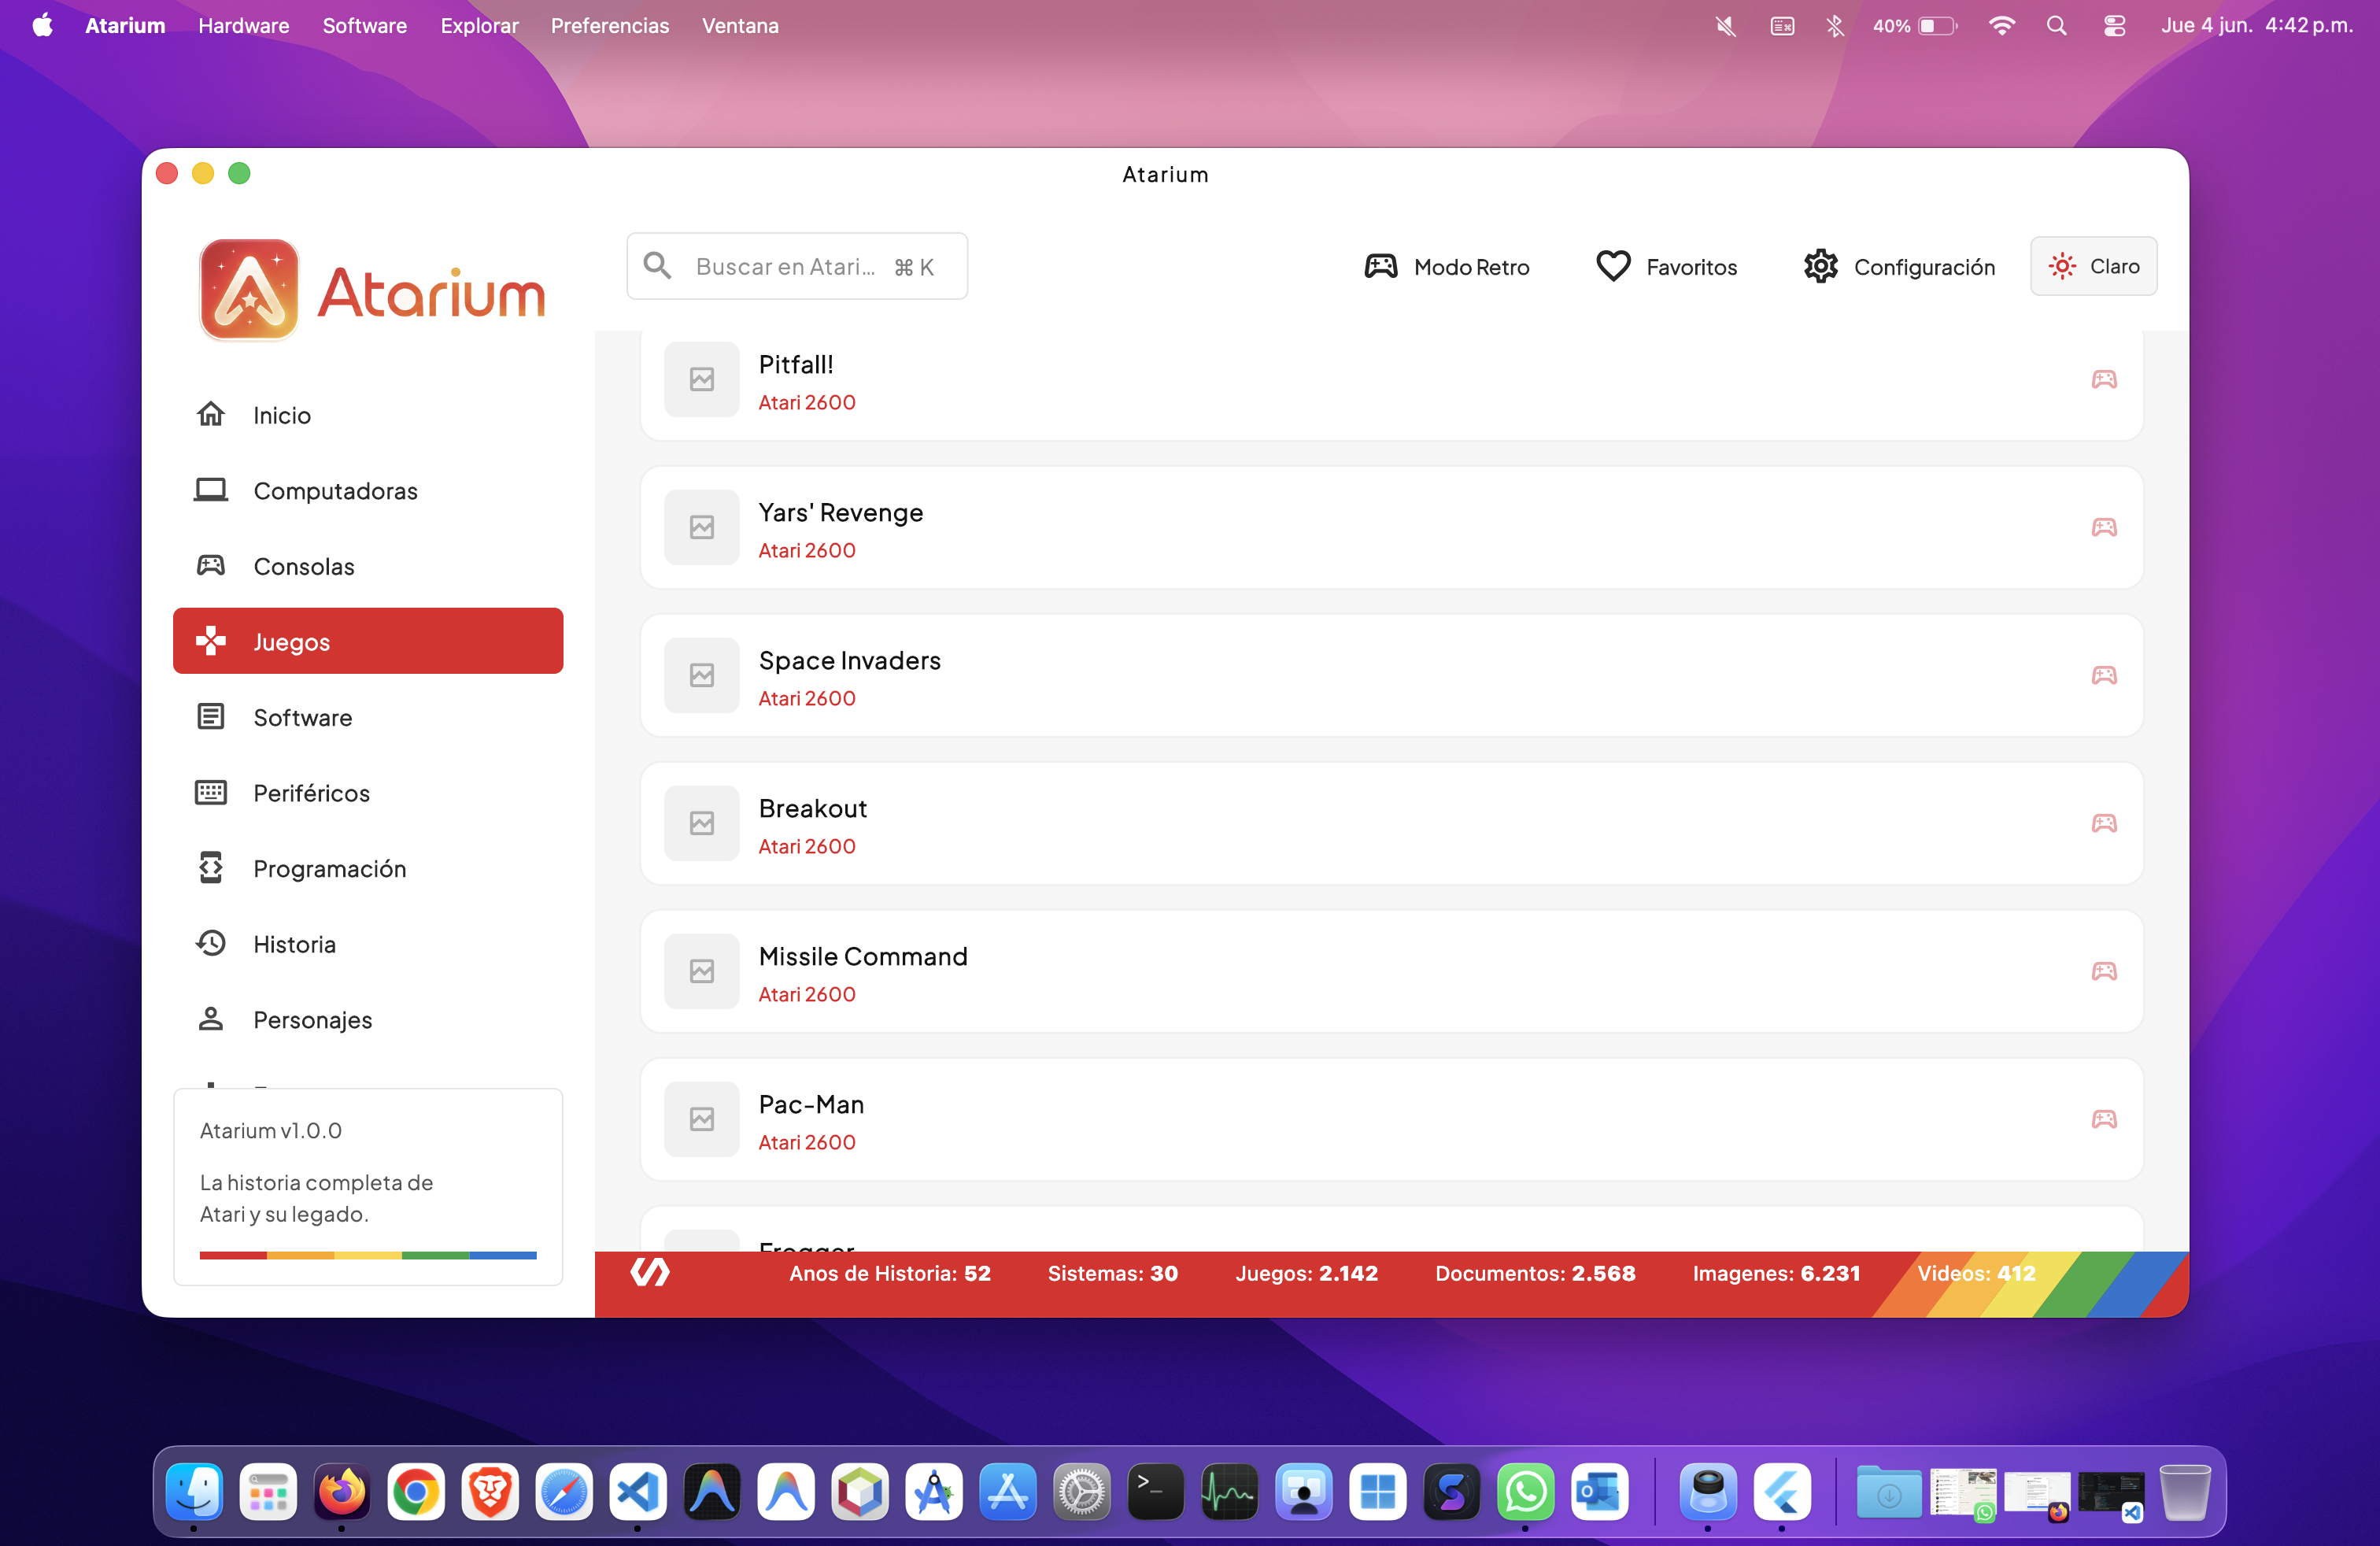The width and height of the screenshot is (2380, 1546).
Task: Open the Atarium menu in the menu bar
Action: tap(125, 25)
